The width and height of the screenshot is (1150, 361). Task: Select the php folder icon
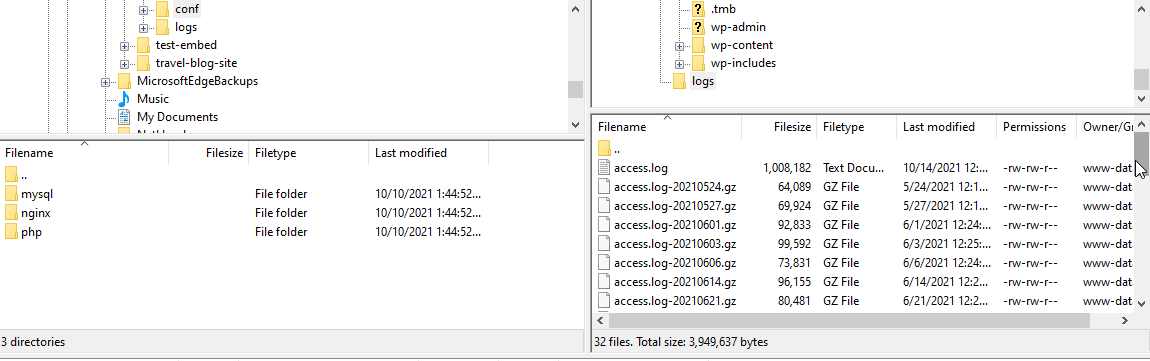coord(11,232)
